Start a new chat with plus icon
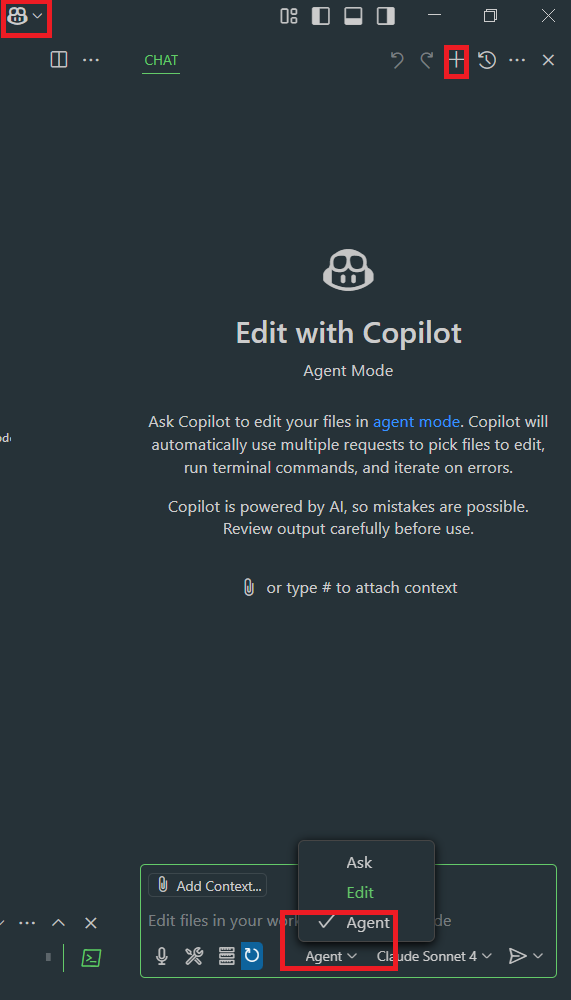 [x=456, y=61]
